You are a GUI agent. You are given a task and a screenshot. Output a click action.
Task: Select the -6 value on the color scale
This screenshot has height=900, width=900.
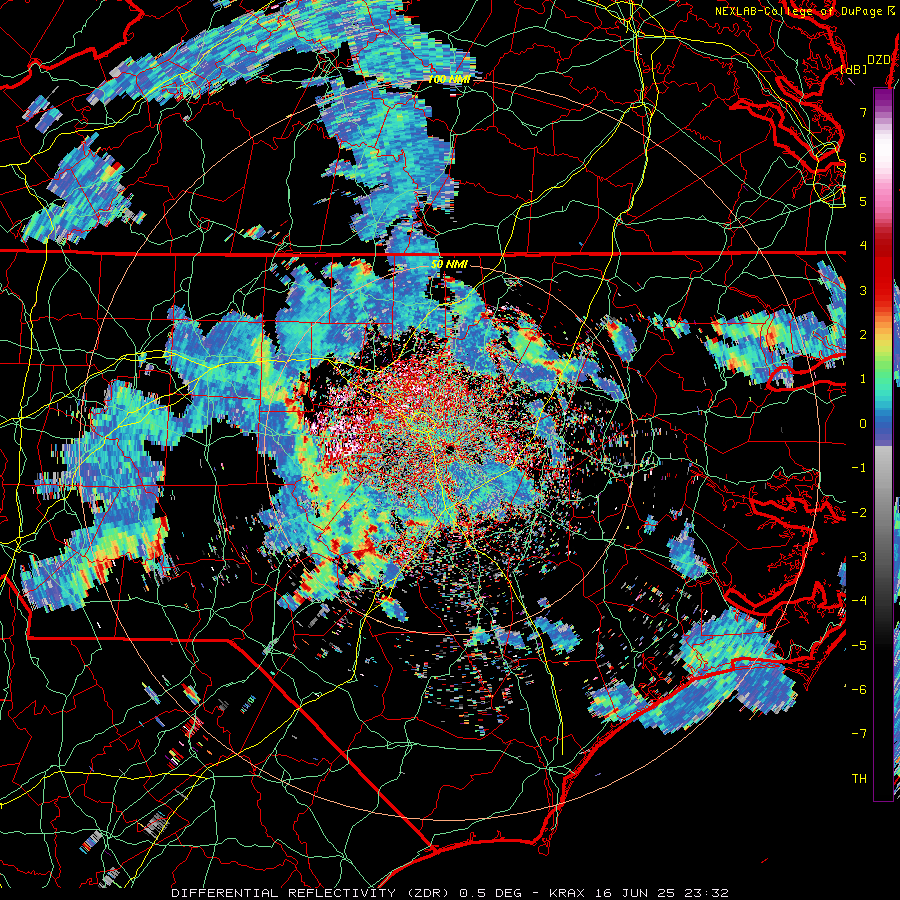859,689
